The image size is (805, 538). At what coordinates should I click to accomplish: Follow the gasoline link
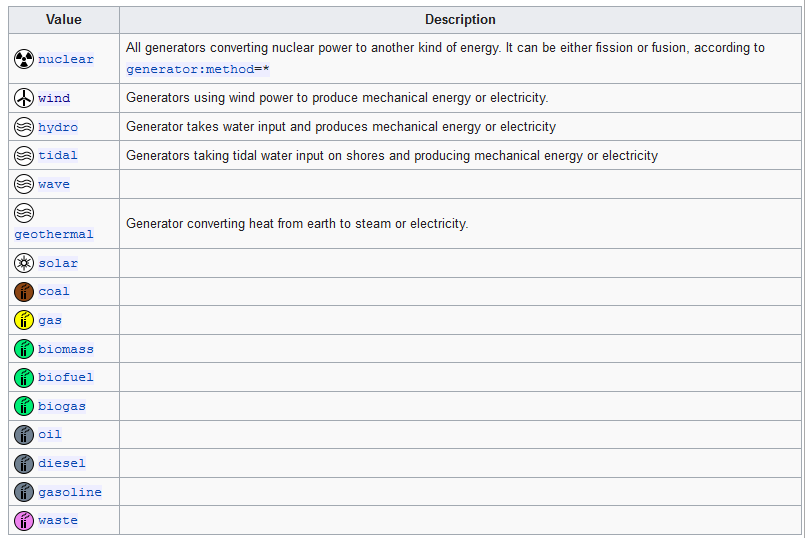[x=70, y=492]
